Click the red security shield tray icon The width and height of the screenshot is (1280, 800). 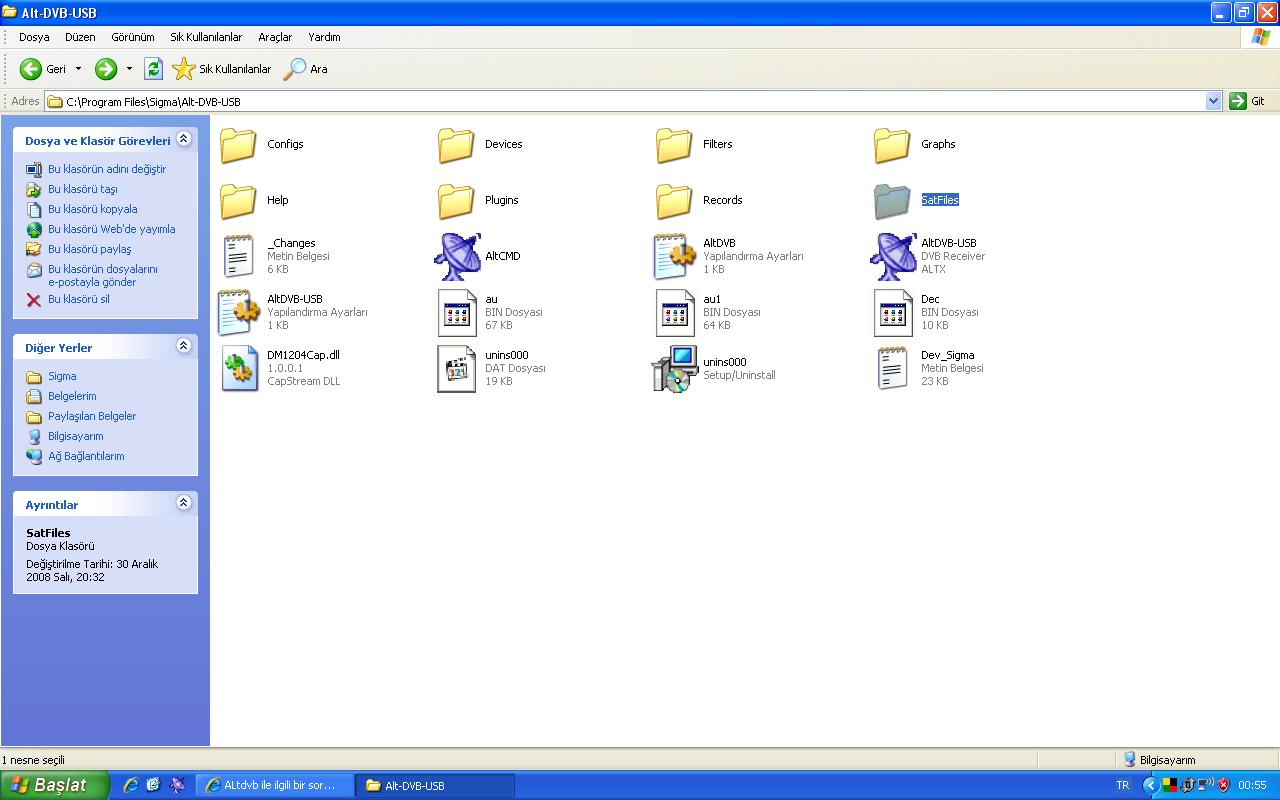1223,785
